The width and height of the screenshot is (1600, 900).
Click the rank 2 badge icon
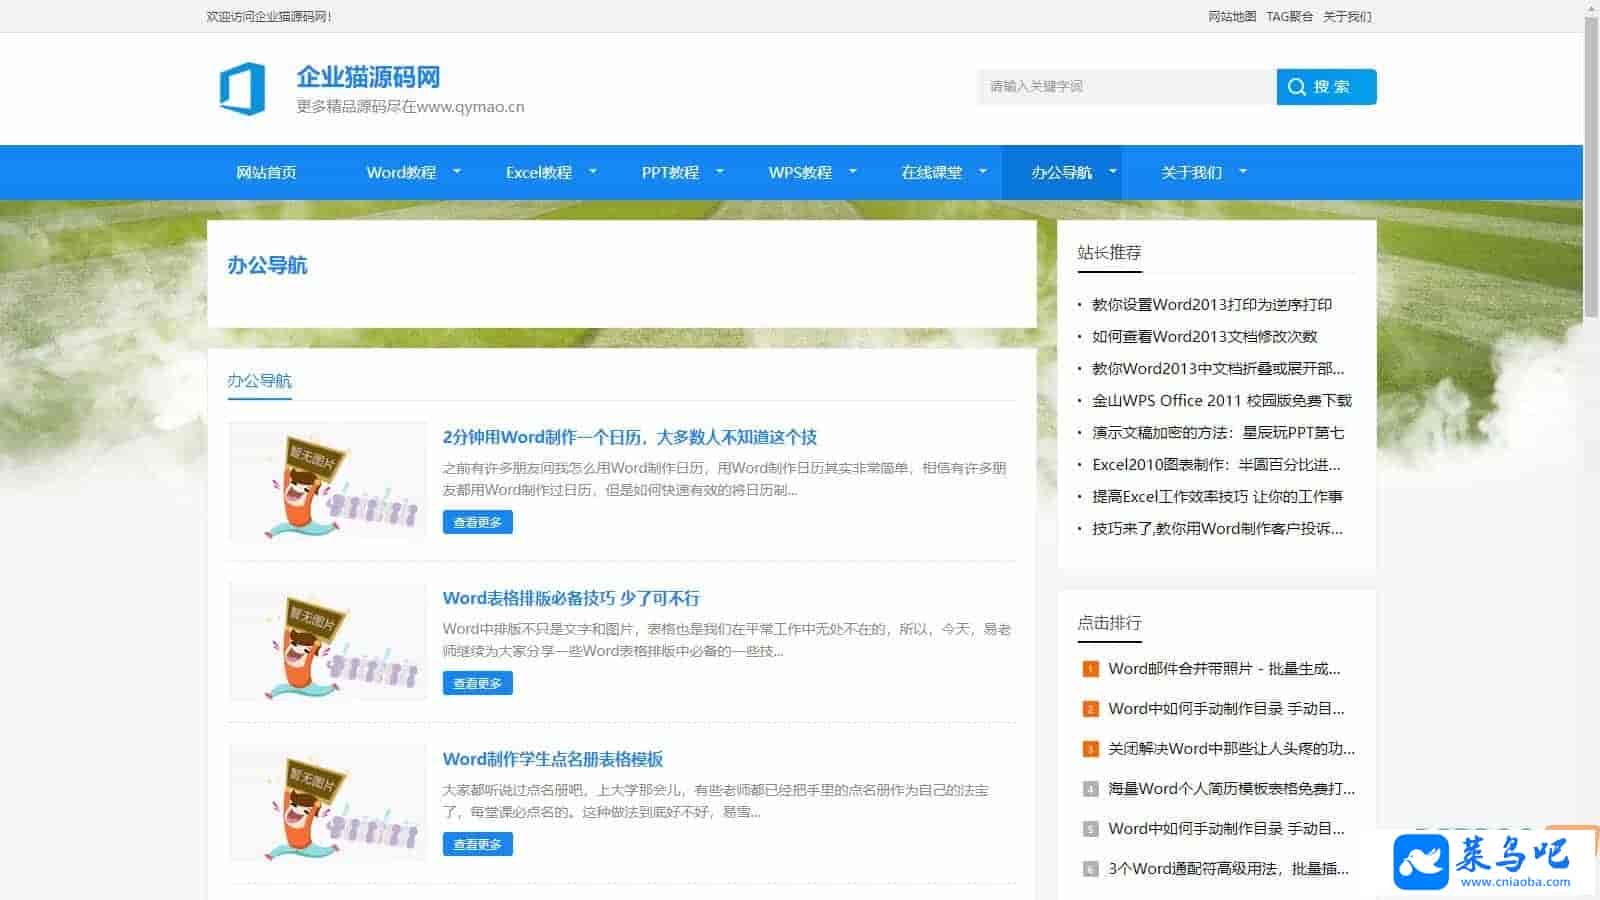(1090, 709)
